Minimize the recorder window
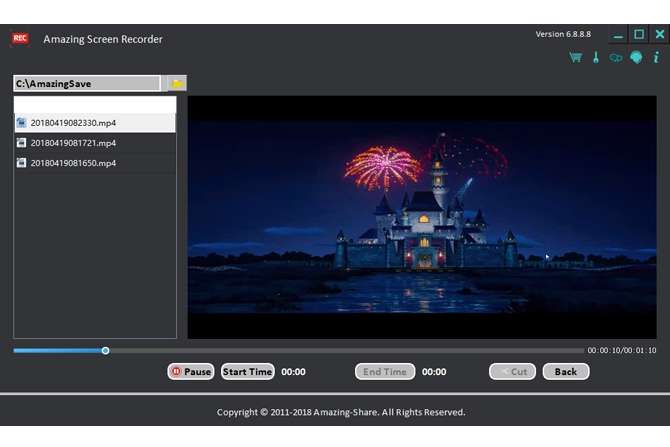 click(x=618, y=35)
